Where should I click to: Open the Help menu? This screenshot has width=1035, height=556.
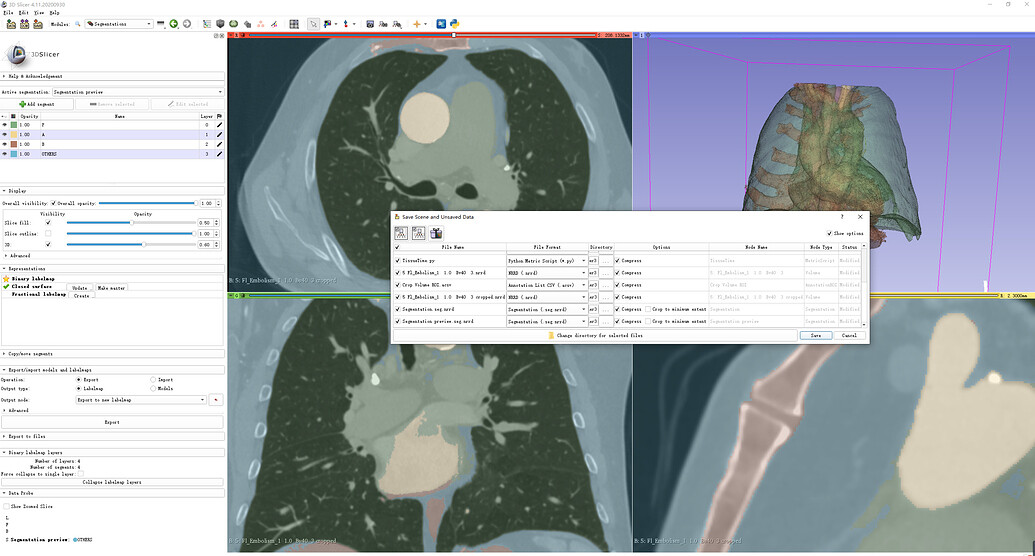(54, 13)
